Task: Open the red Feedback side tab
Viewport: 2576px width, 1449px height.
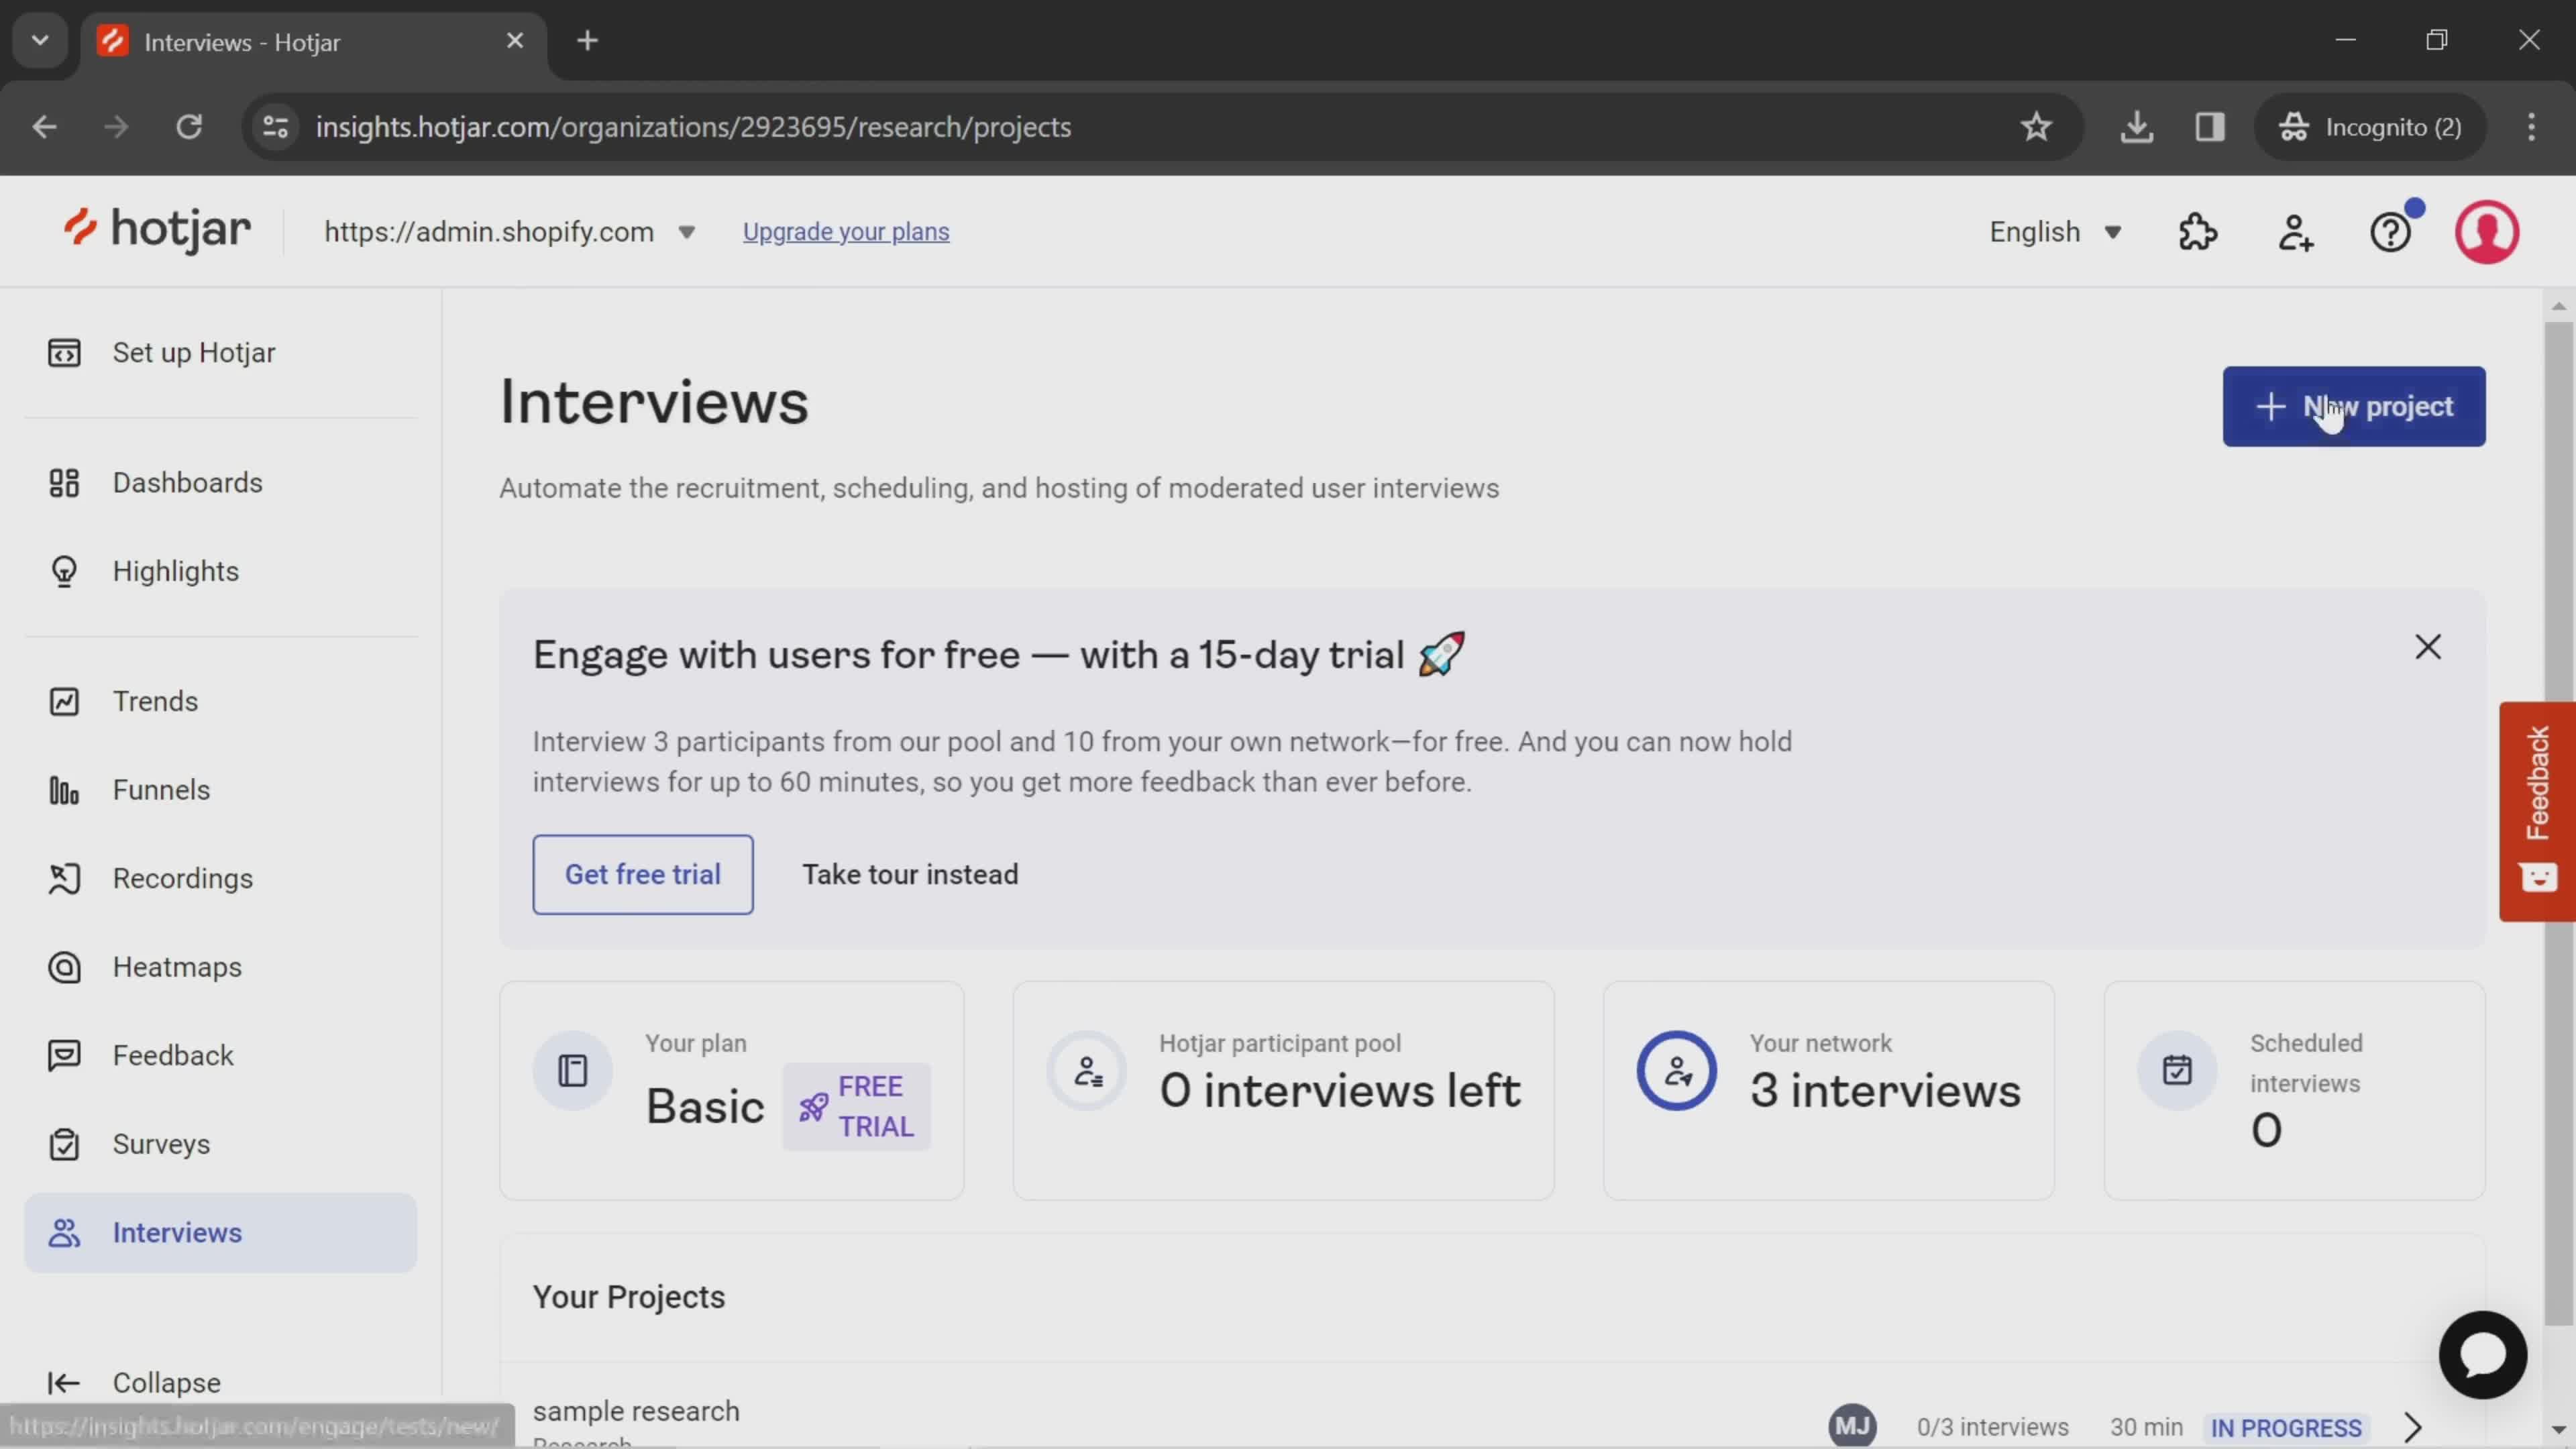Action: coord(2537,811)
